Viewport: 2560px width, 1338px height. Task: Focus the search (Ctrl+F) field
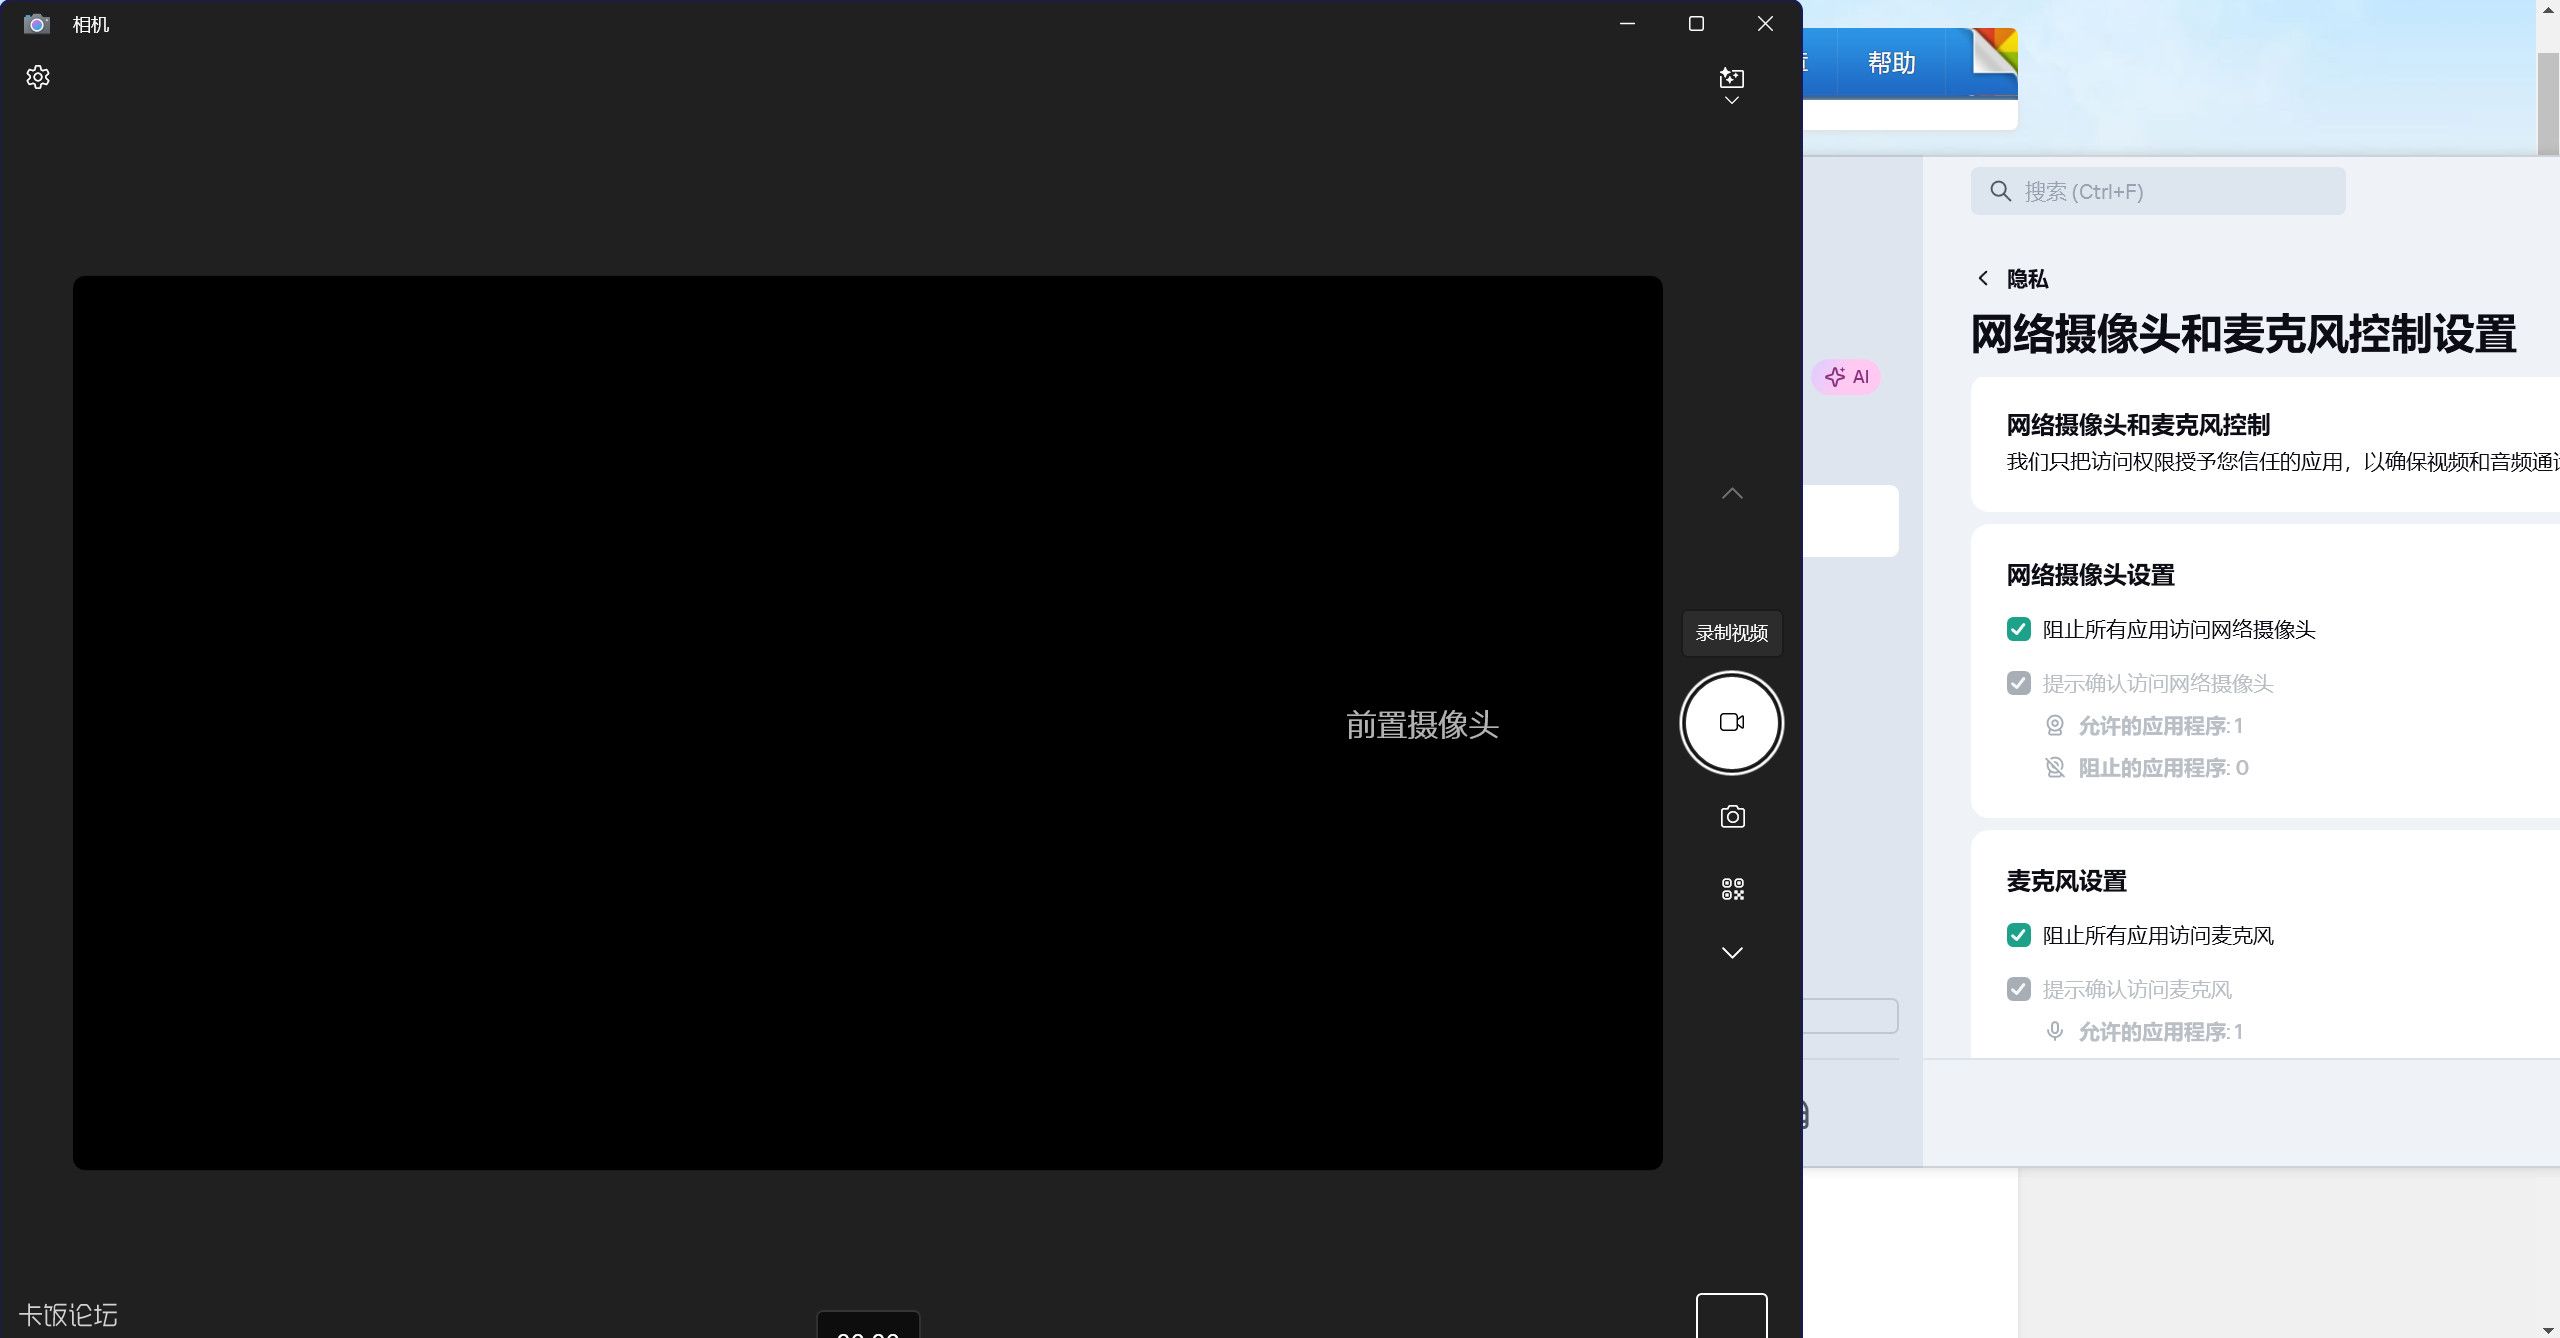pyautogui.click(x=2158, y=191)
